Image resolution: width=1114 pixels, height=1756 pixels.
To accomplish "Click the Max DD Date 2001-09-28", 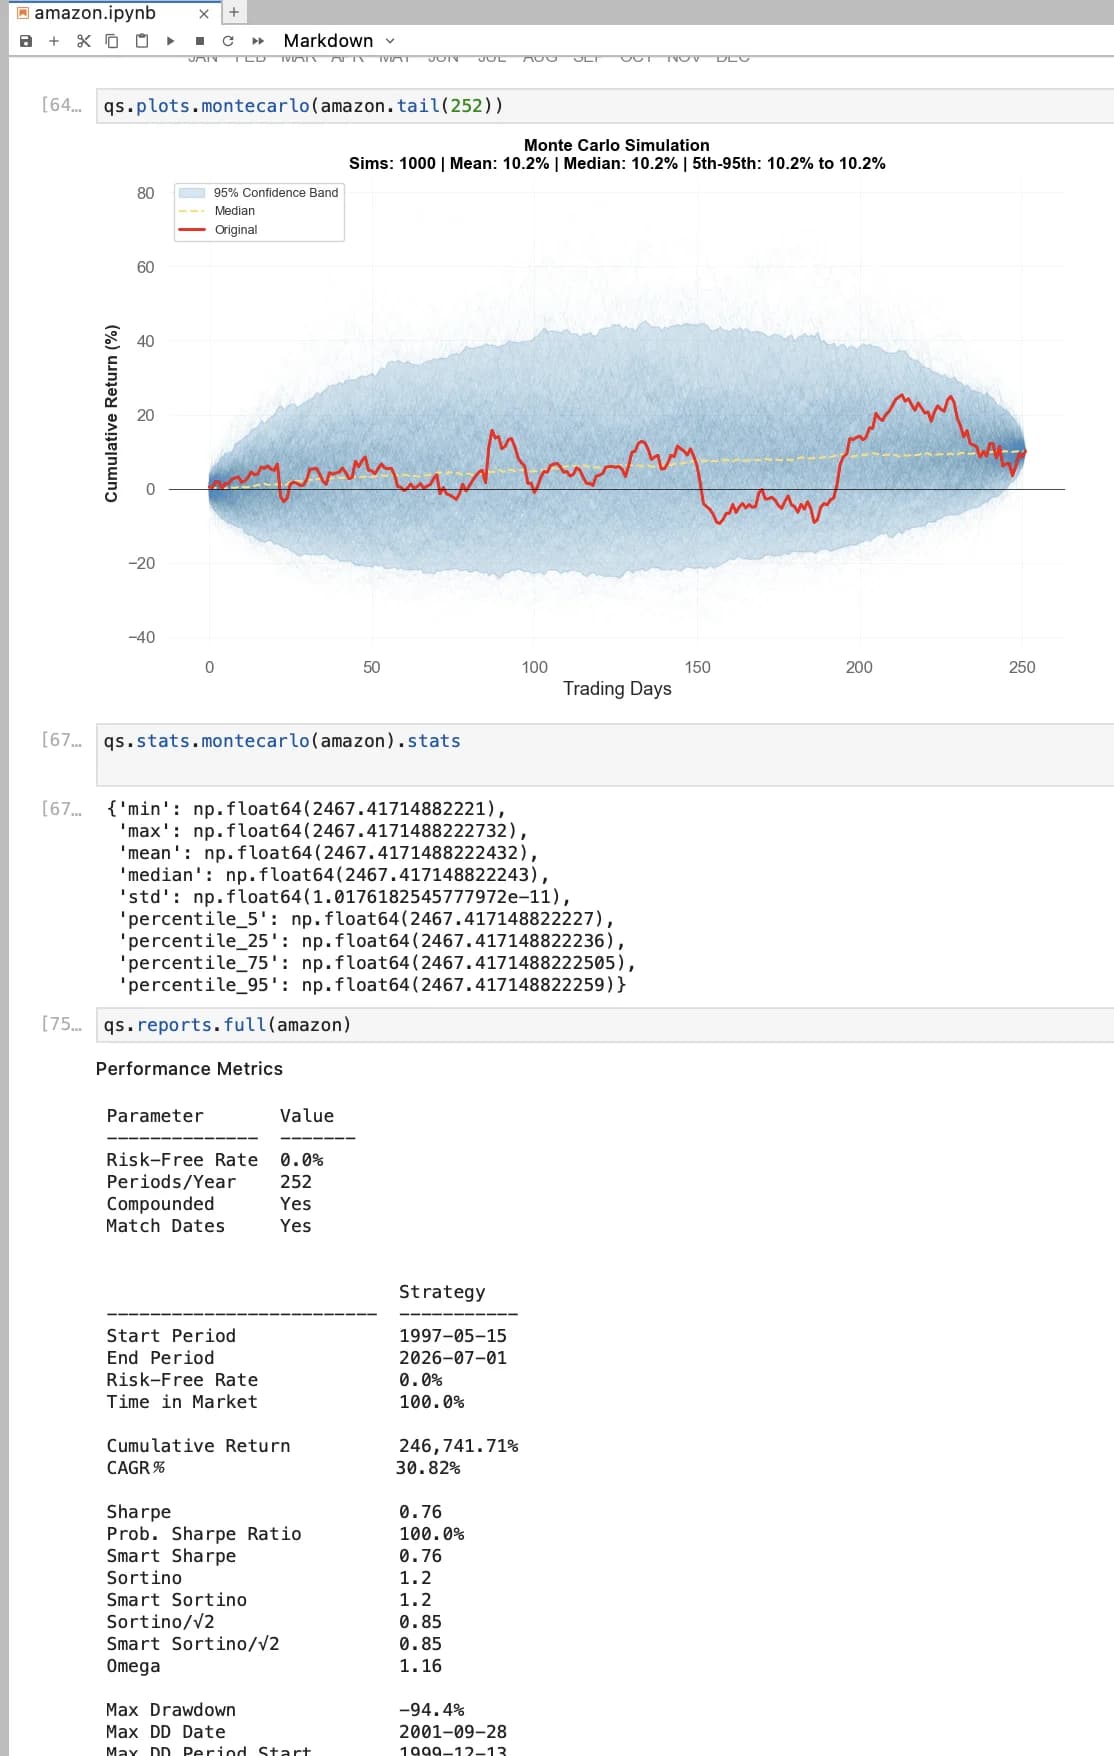I will [452, 1732].
